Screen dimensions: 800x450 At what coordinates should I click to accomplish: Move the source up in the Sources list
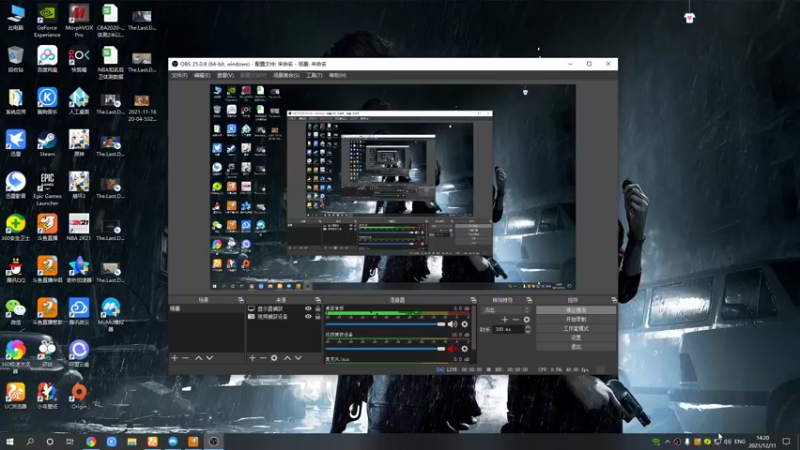(287, 358)
